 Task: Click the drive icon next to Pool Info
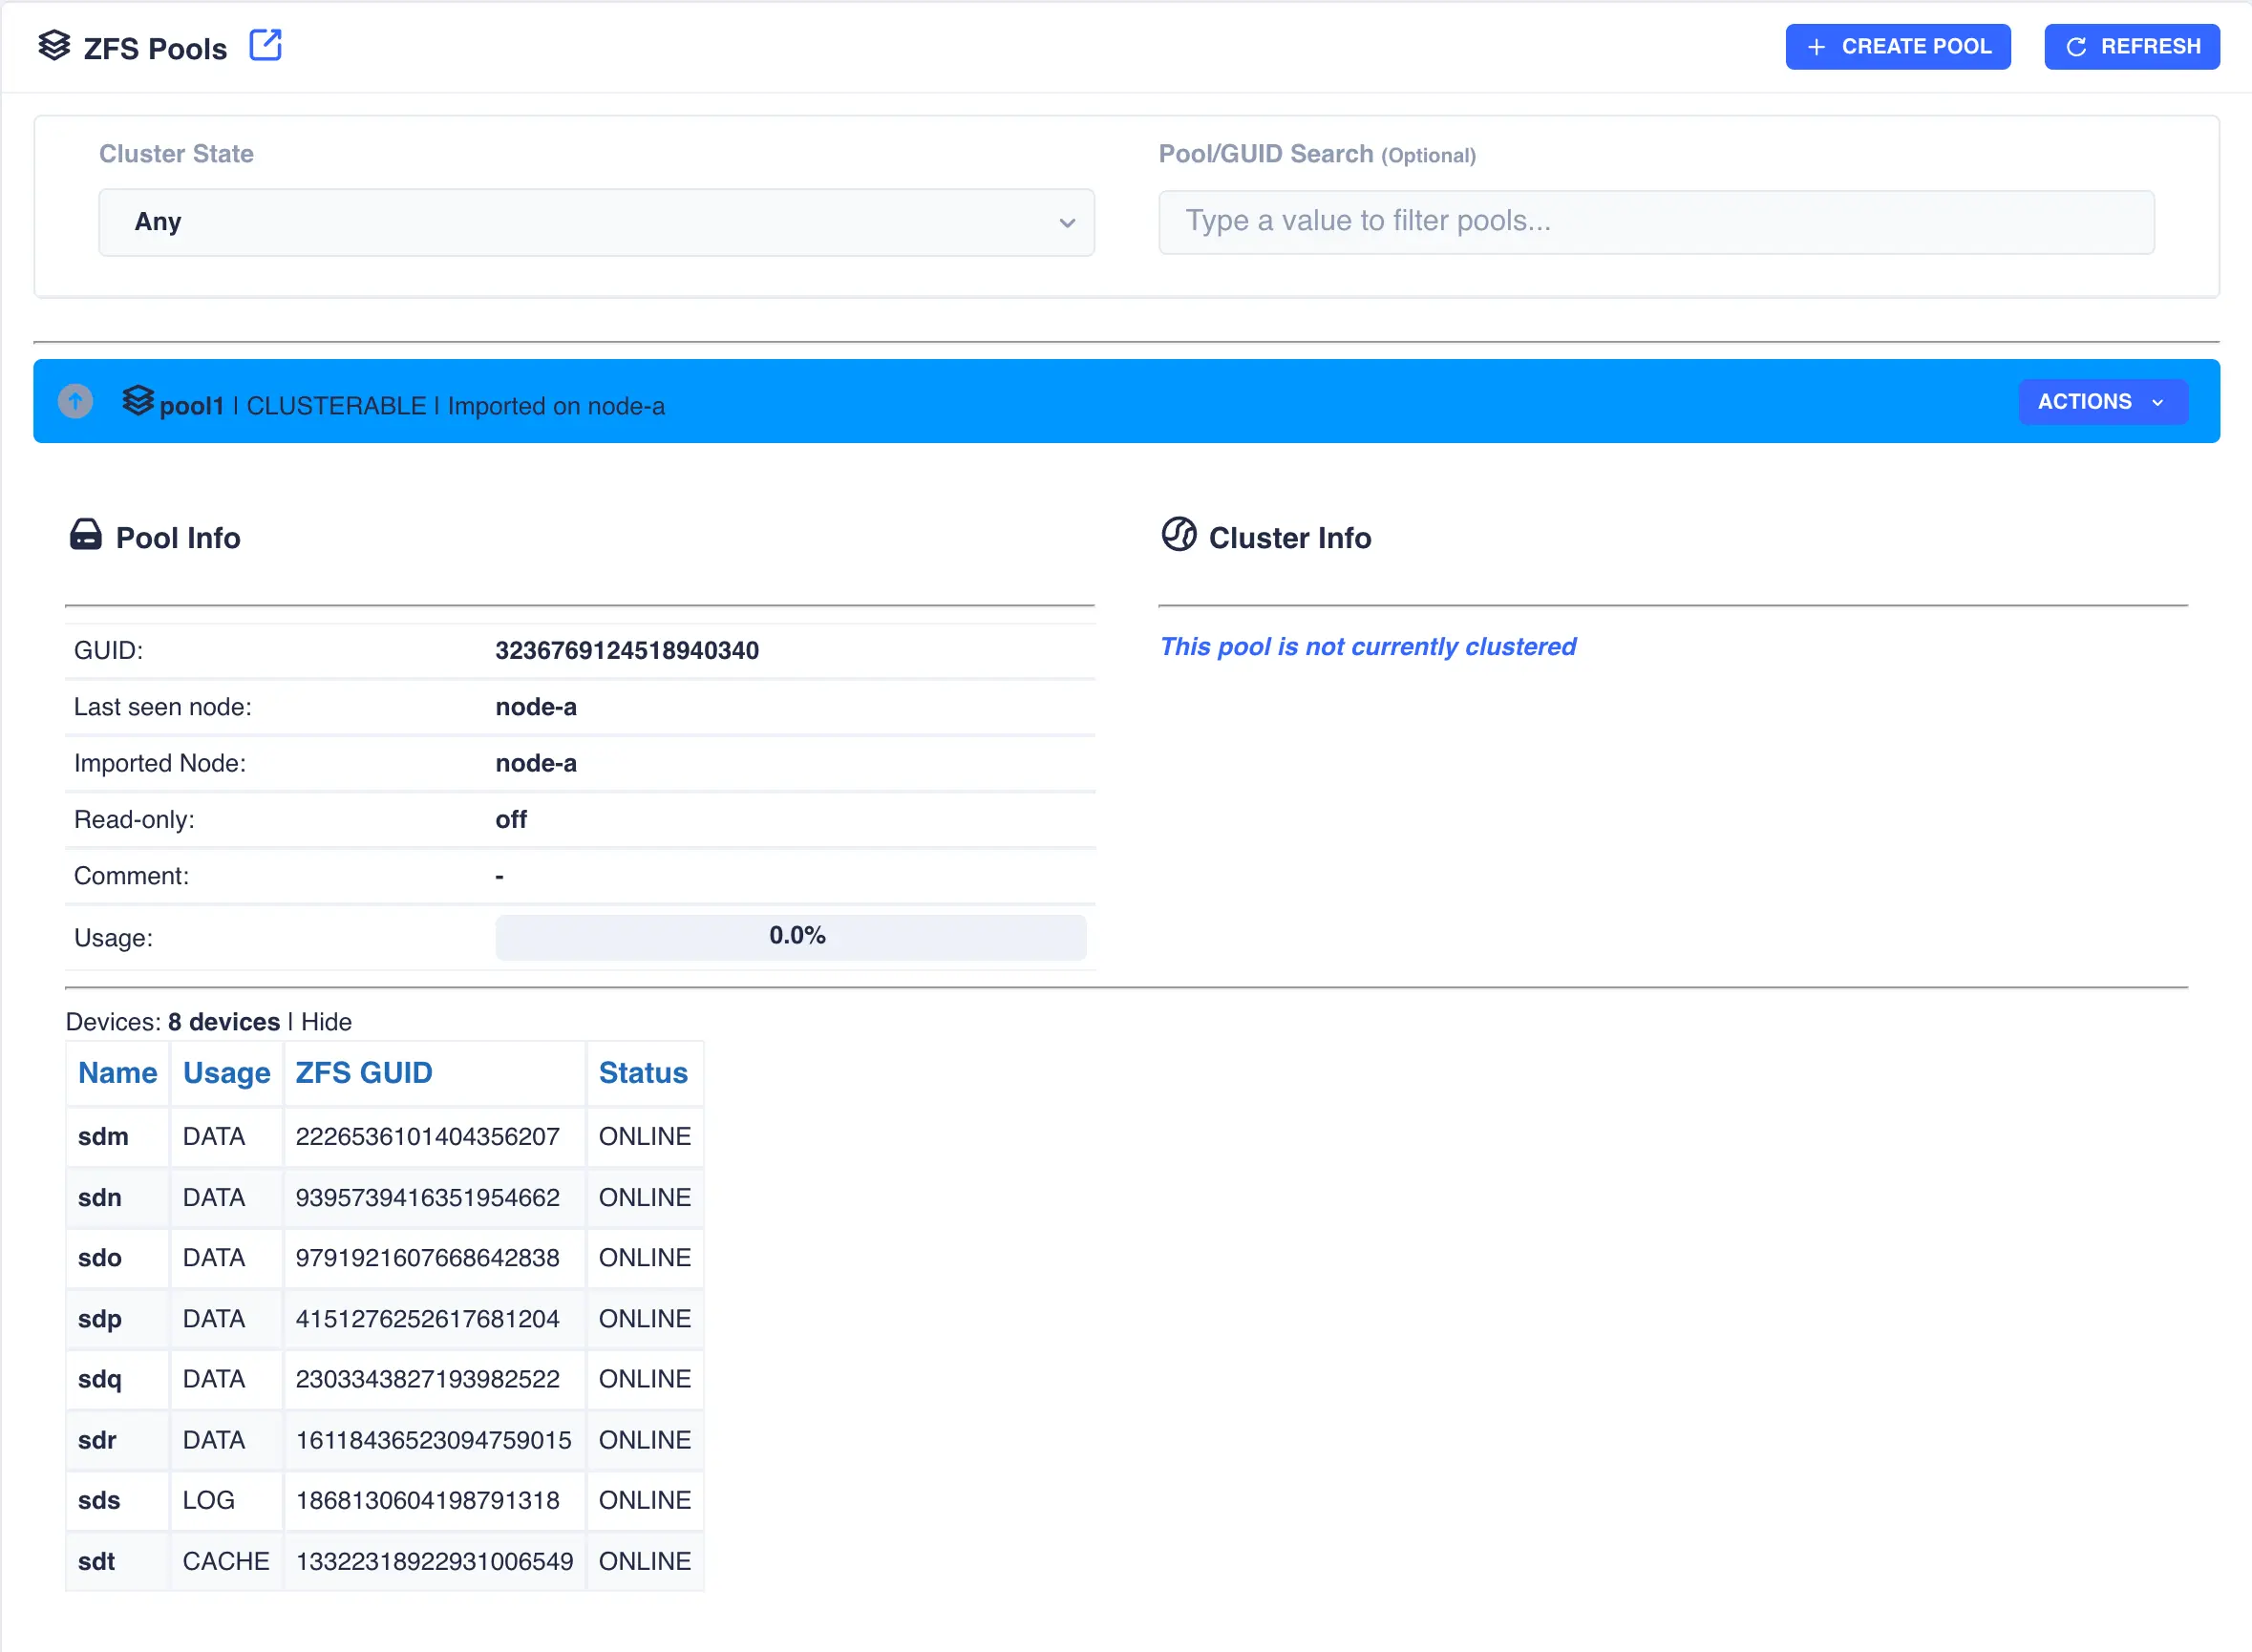pyautogui.click(x=86, y=536)
